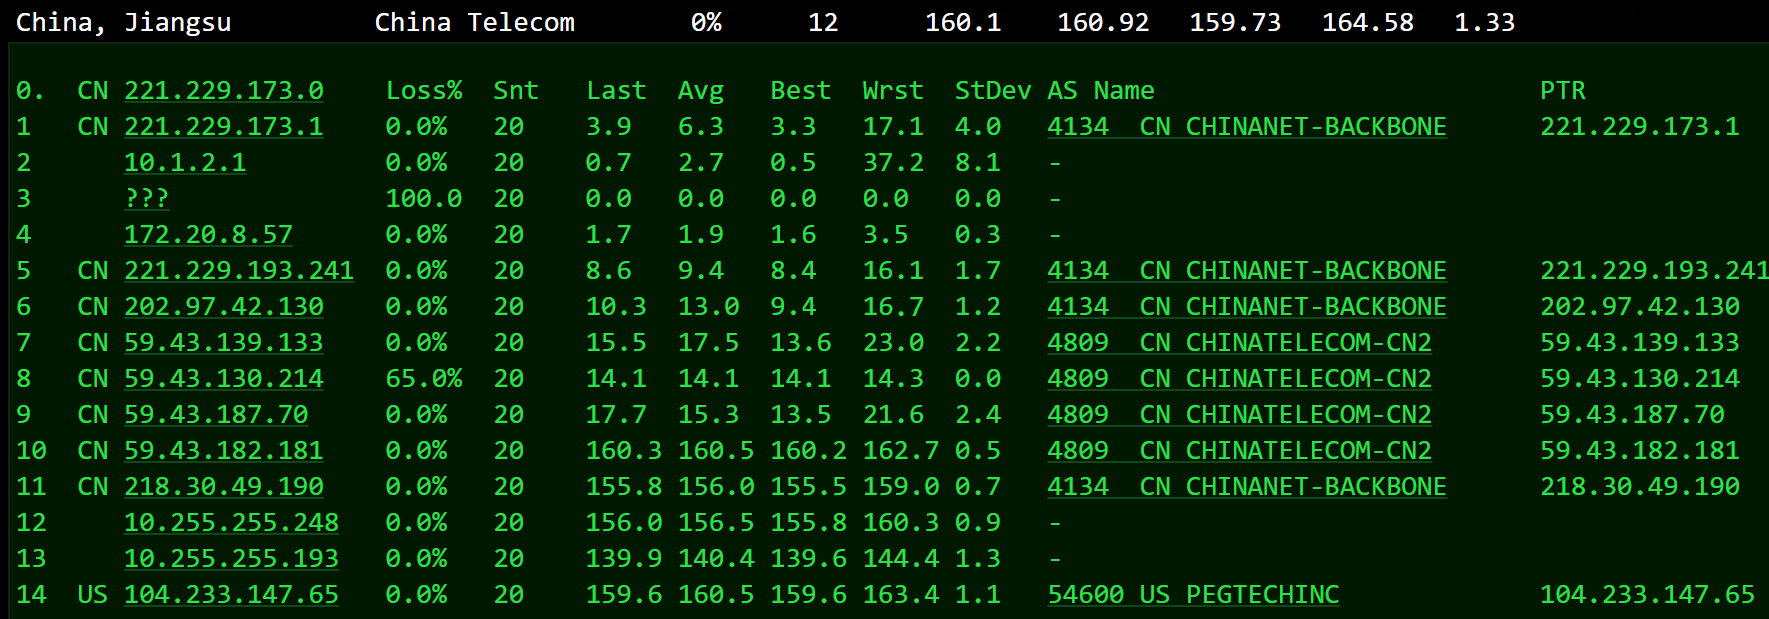Click the Wrst column header
1769x619 pixels.
pyautogui.click(x=893, y=91)
